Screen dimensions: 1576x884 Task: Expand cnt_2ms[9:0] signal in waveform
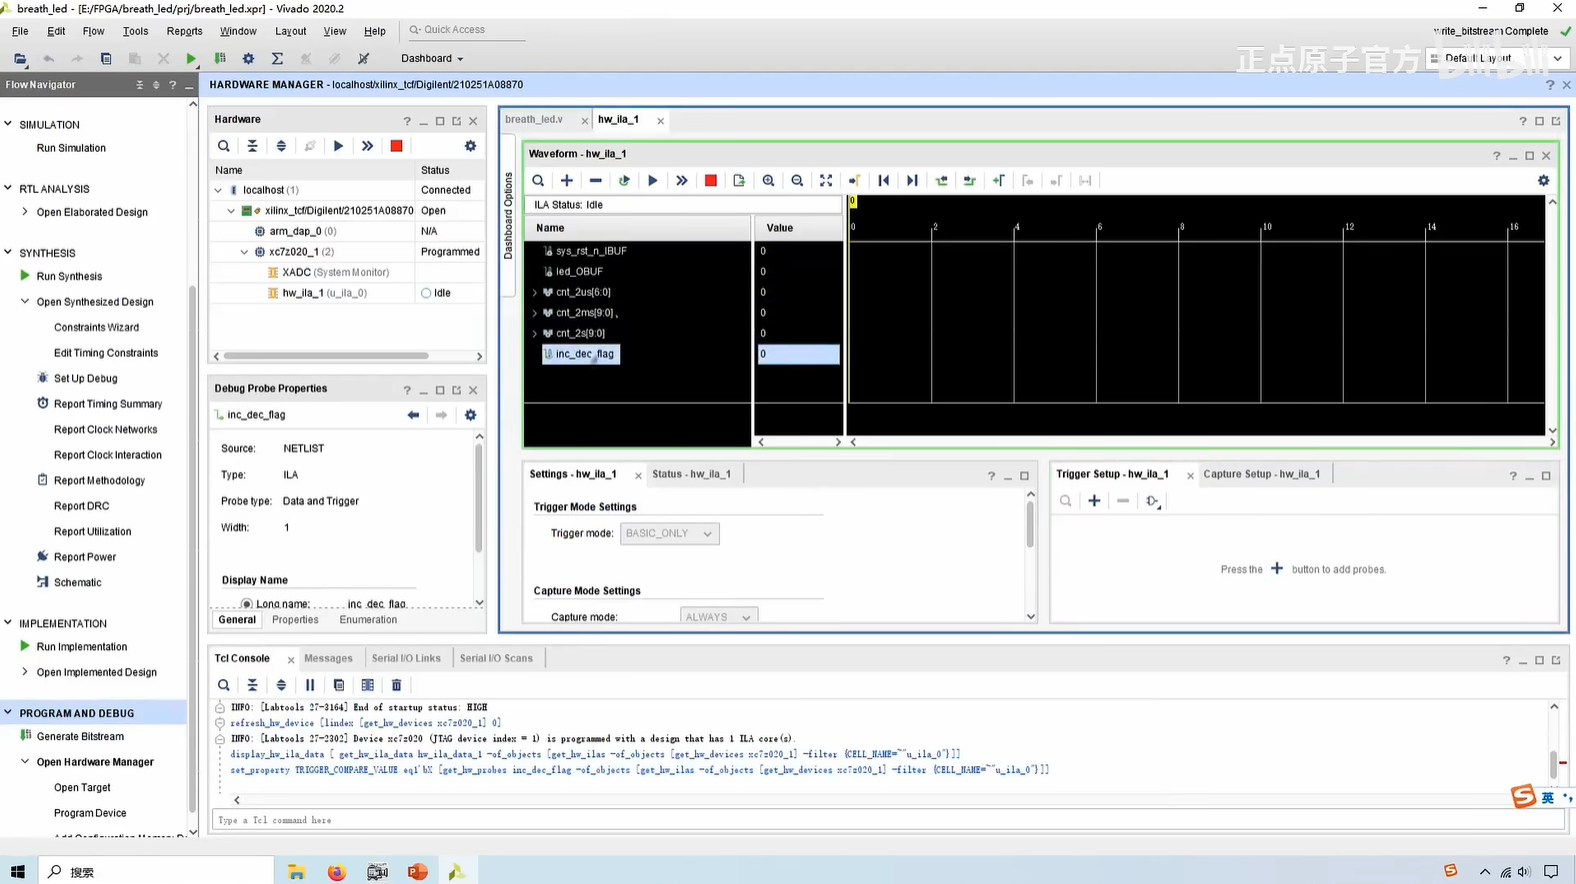coord(535,313)
